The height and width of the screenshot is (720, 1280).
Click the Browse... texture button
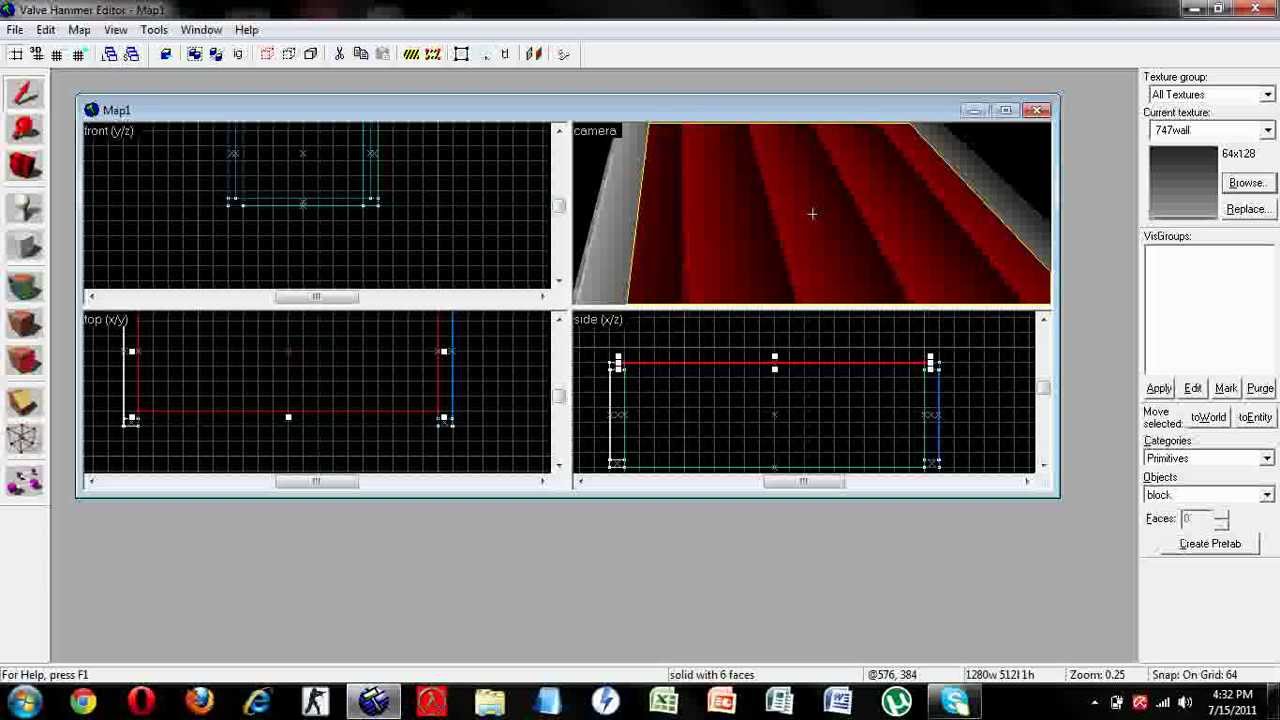[1247, 183]
